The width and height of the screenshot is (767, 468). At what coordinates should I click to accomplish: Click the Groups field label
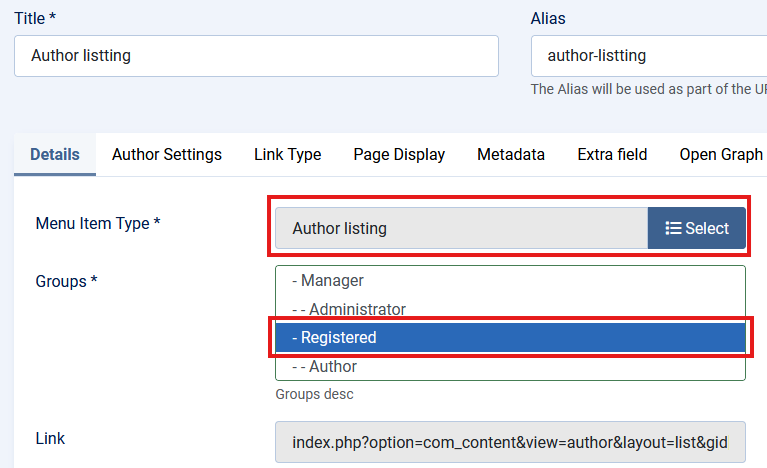point(66,281)
